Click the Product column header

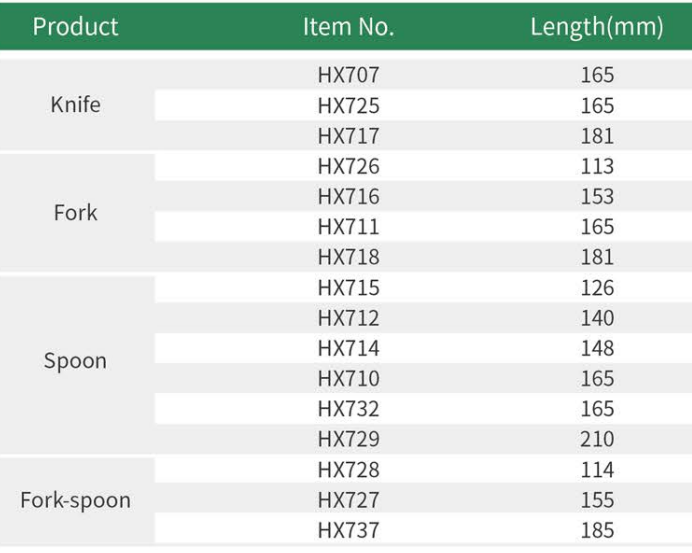pyautogui.click(x=75, y=27)
